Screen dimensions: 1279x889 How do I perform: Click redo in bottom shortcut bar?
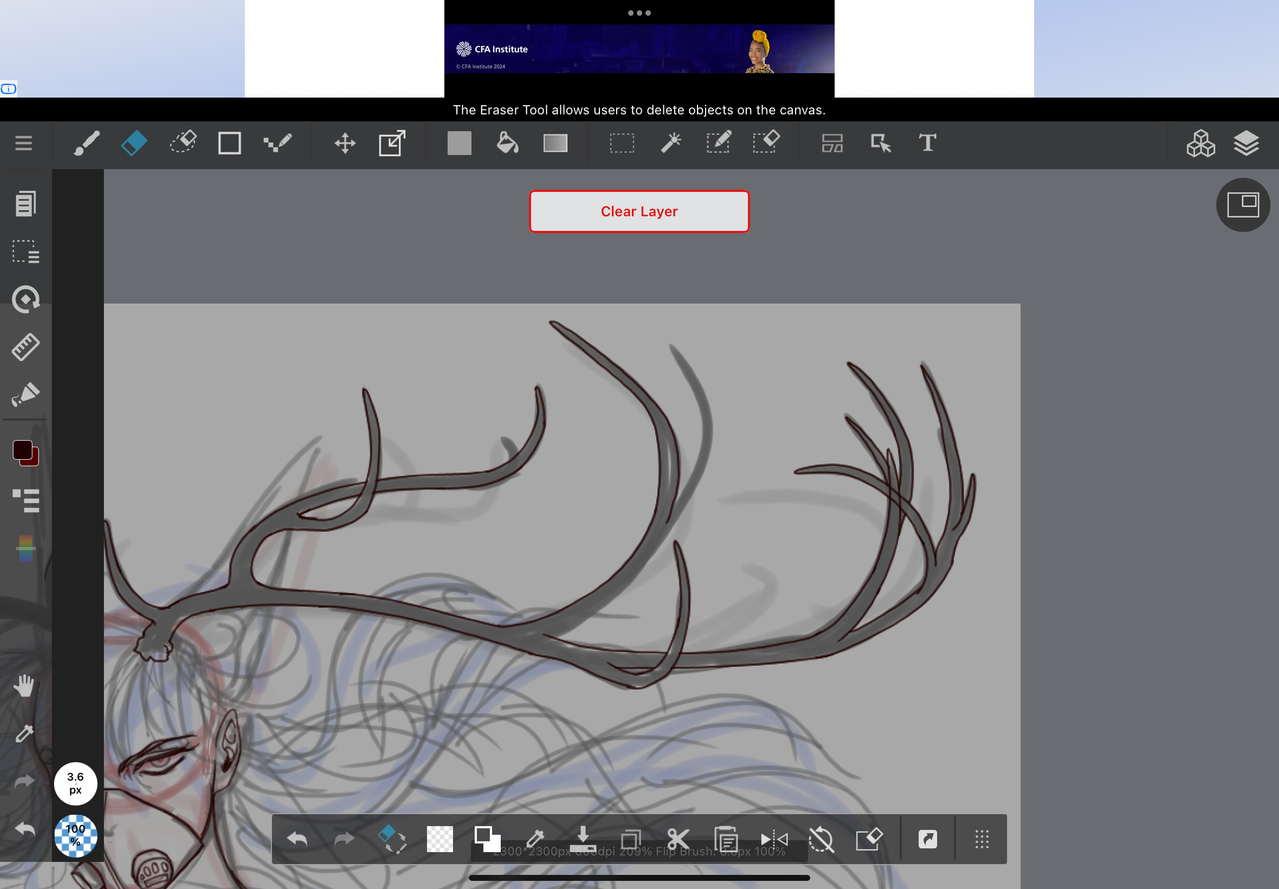[x=344, y=839]
